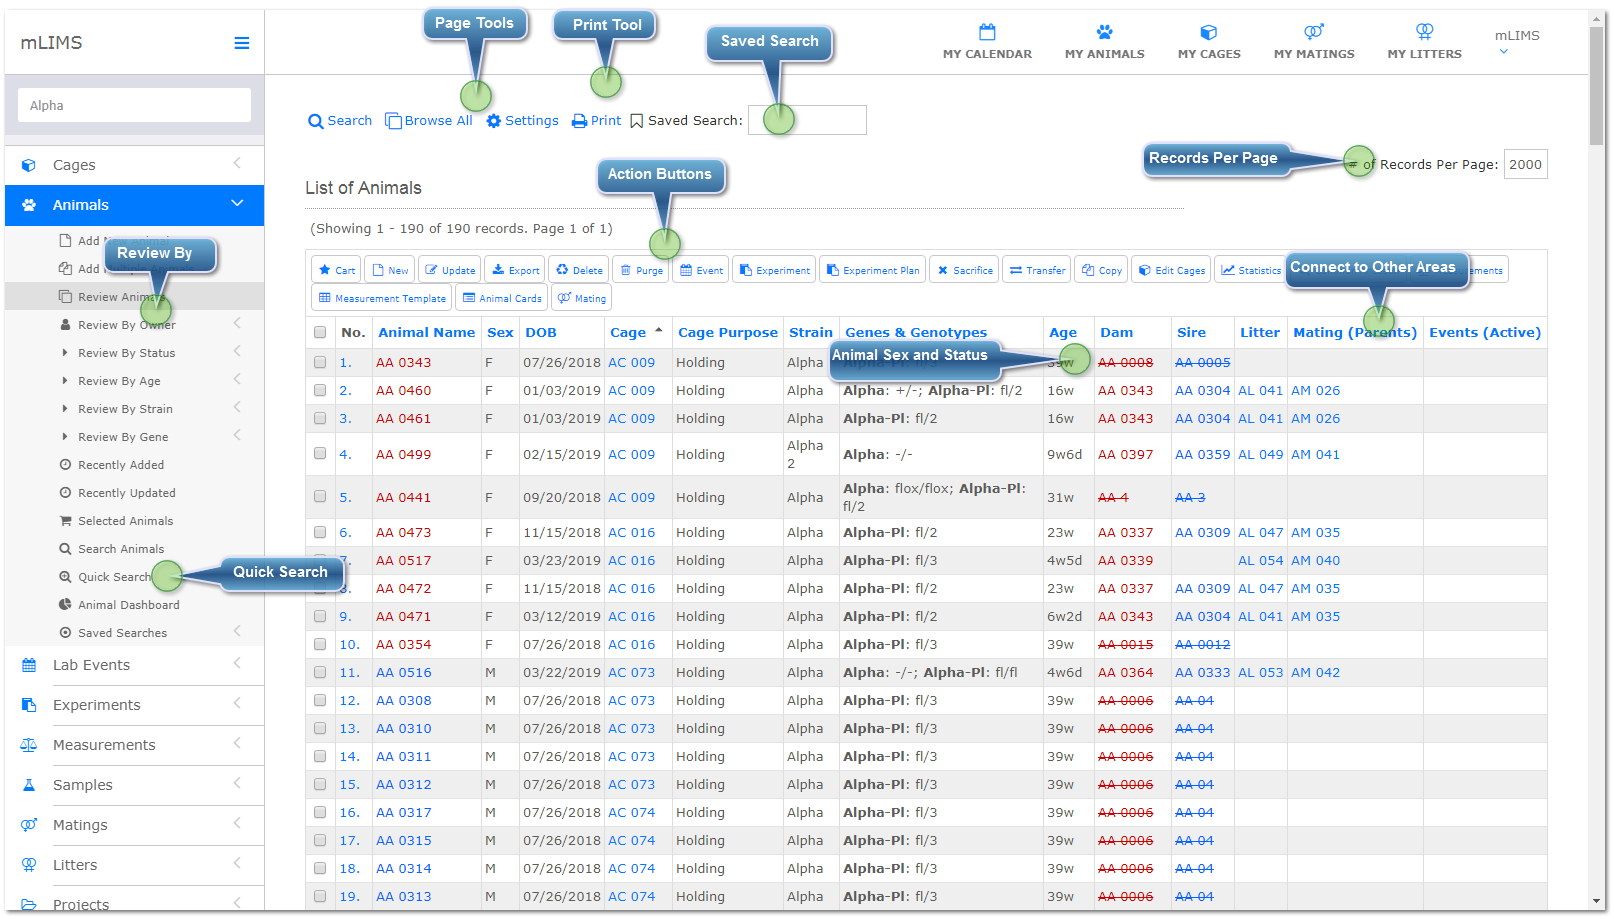Add selected animals to Cart

pos(336,270)
